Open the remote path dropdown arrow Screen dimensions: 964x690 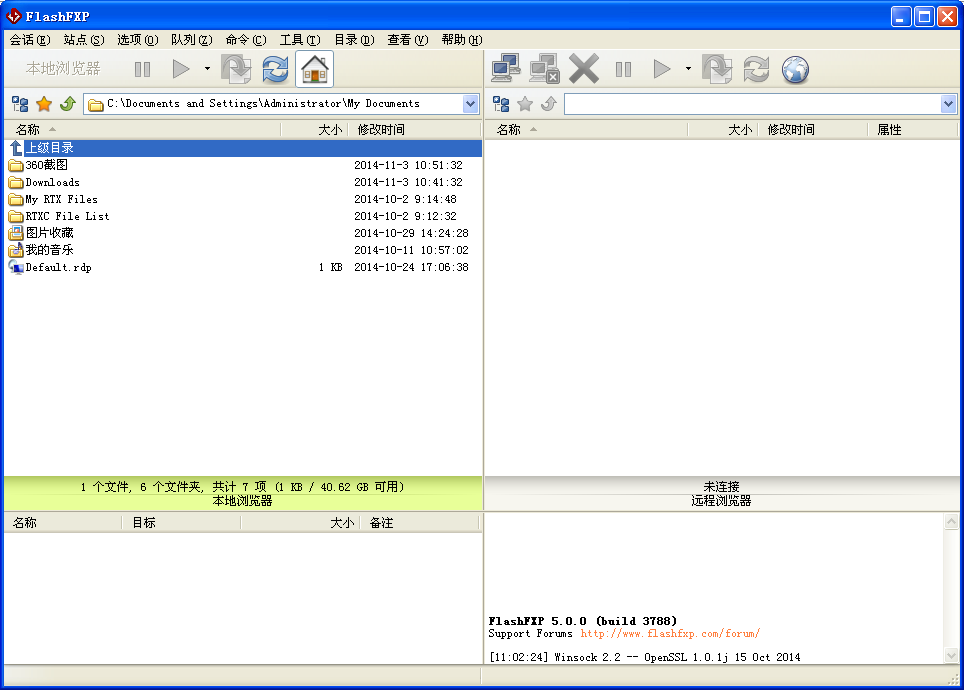click(949, 104)
